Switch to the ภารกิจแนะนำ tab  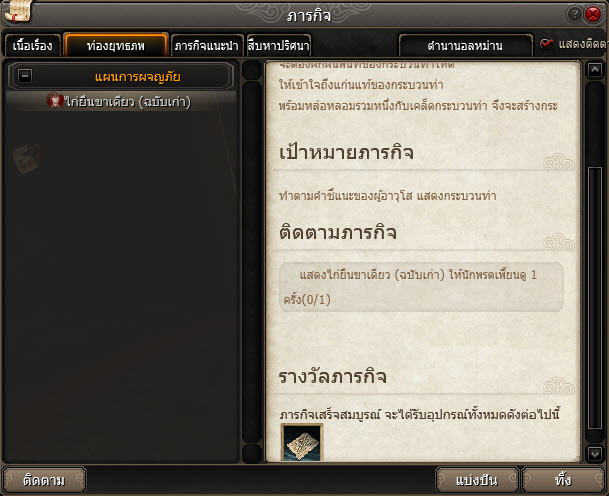(207, 46)
